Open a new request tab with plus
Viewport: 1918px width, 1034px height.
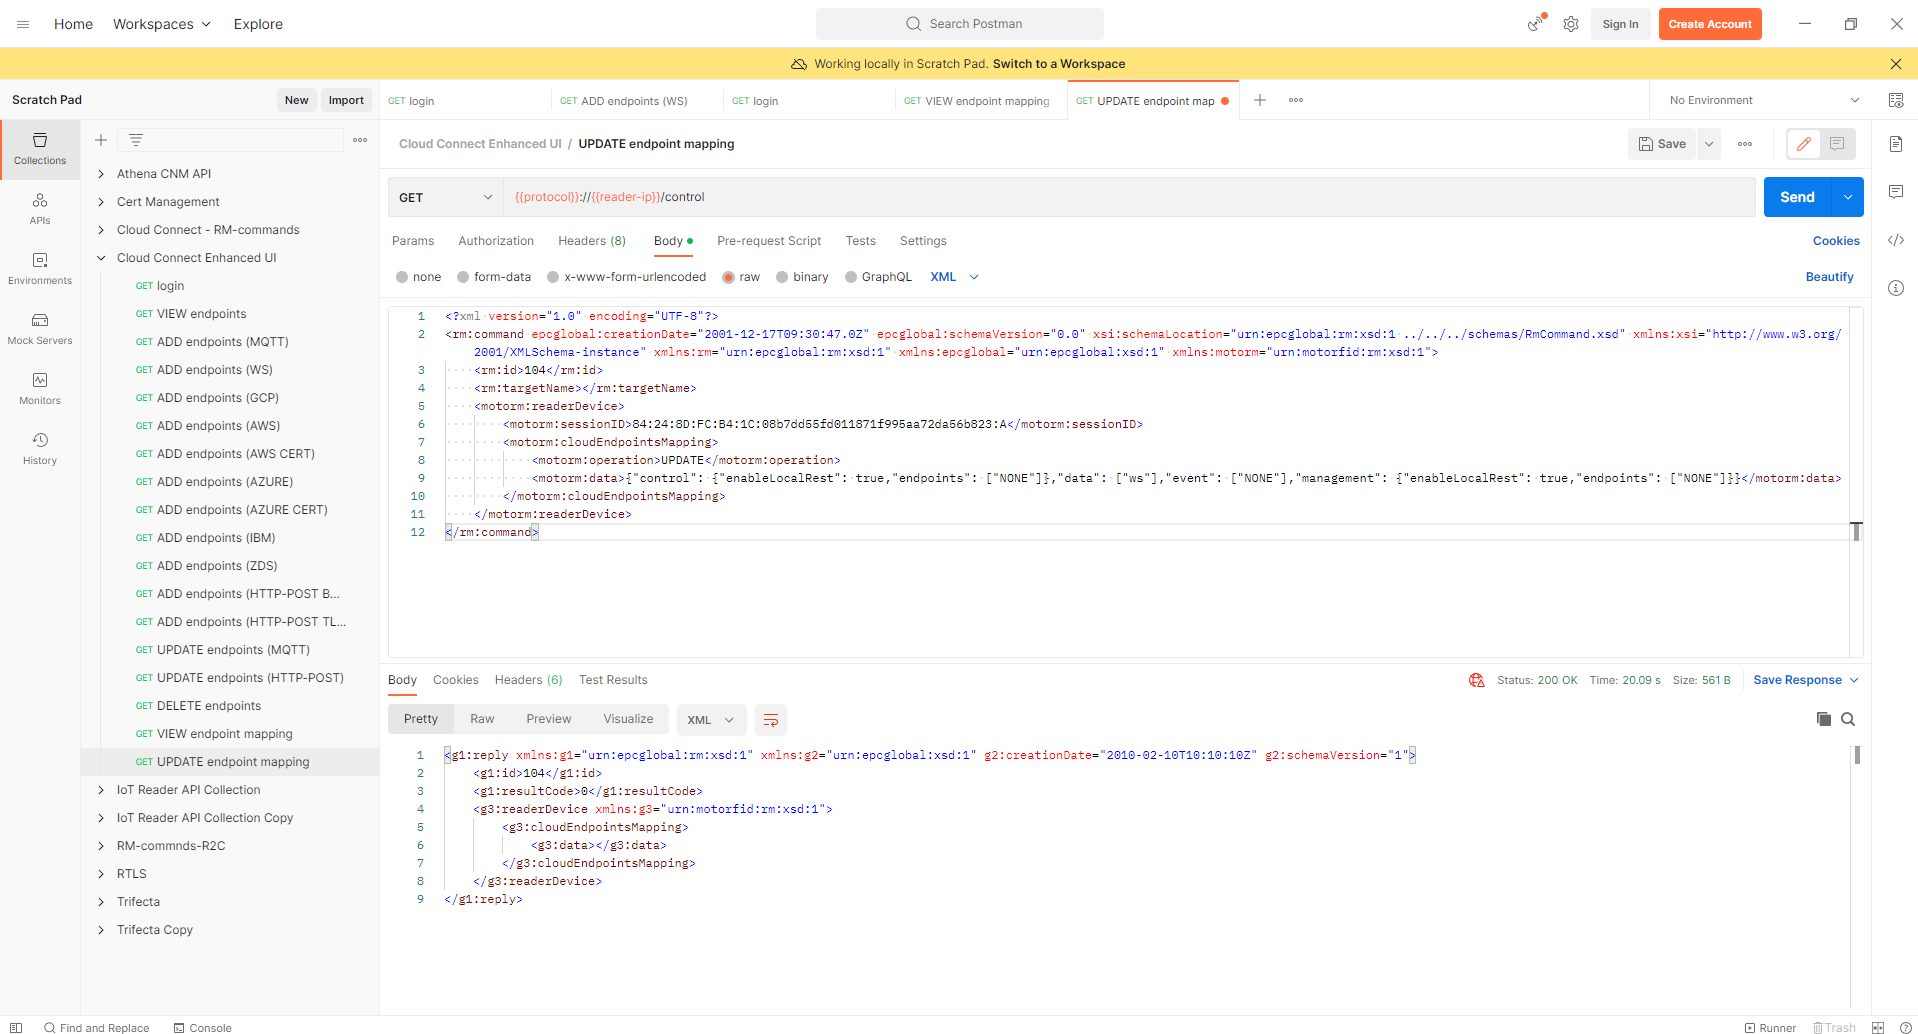(1260, 100)
